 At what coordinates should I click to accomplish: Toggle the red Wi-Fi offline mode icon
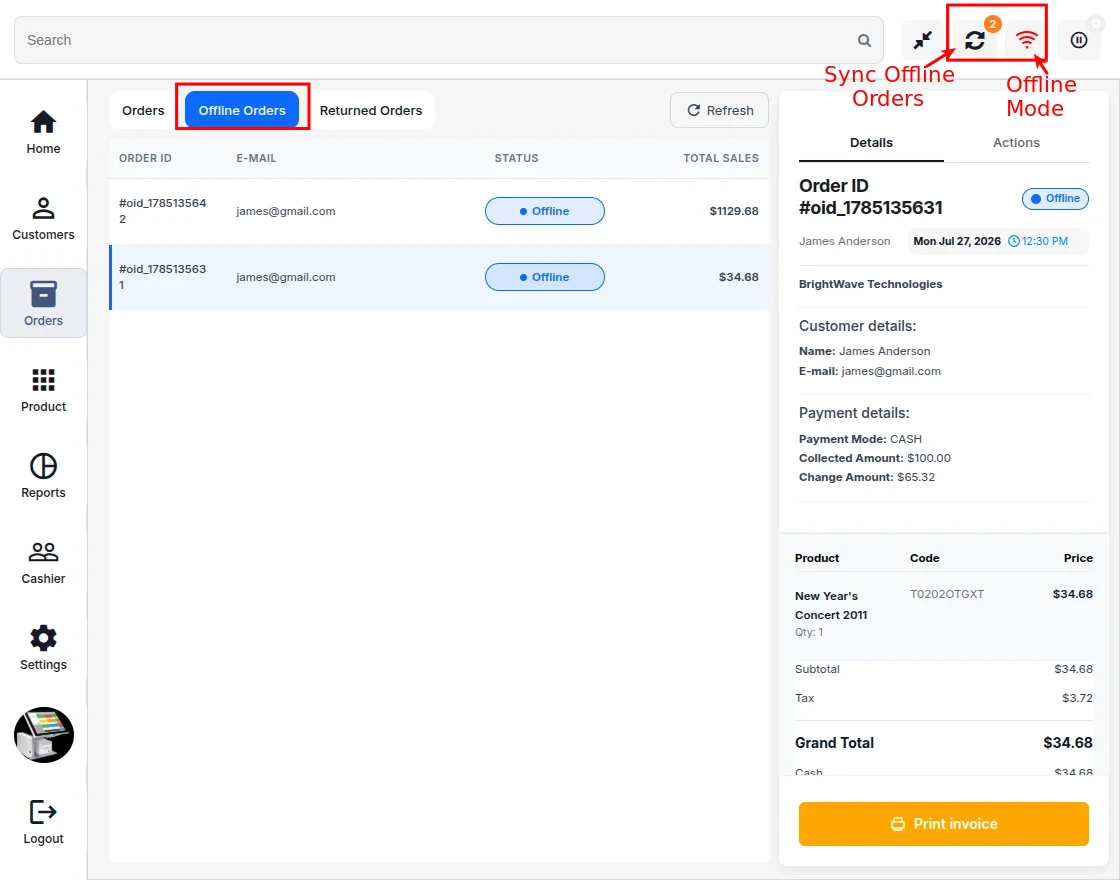coord(1026,40)
